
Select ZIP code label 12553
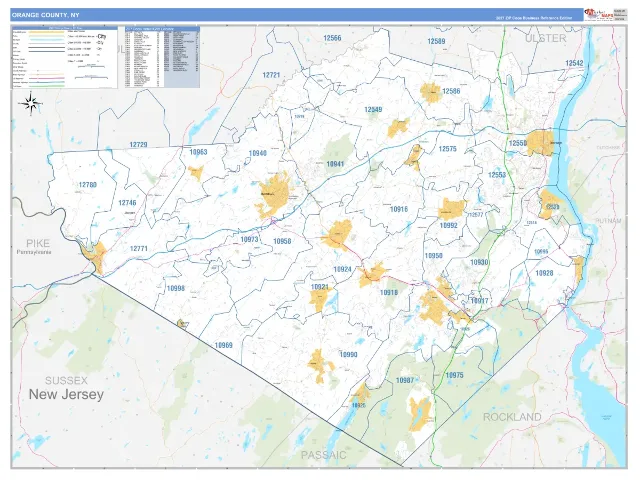point(497,175)
